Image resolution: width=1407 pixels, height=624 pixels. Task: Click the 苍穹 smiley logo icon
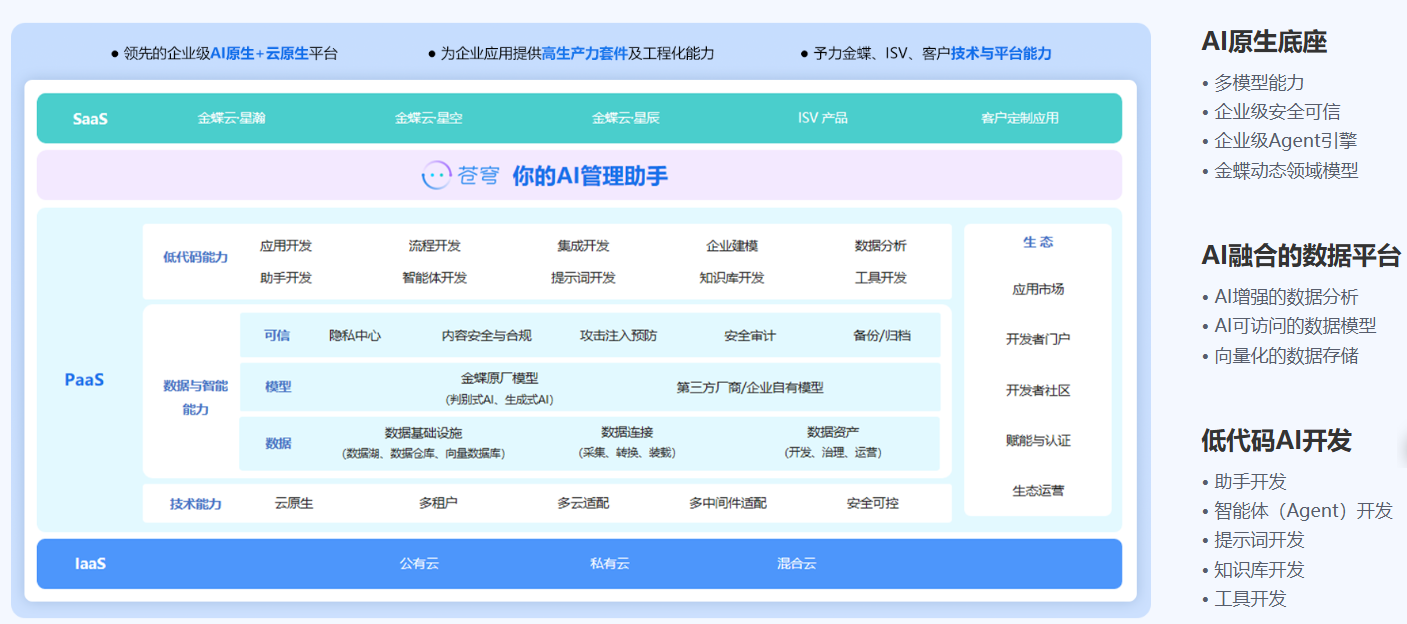pos(436,176)
